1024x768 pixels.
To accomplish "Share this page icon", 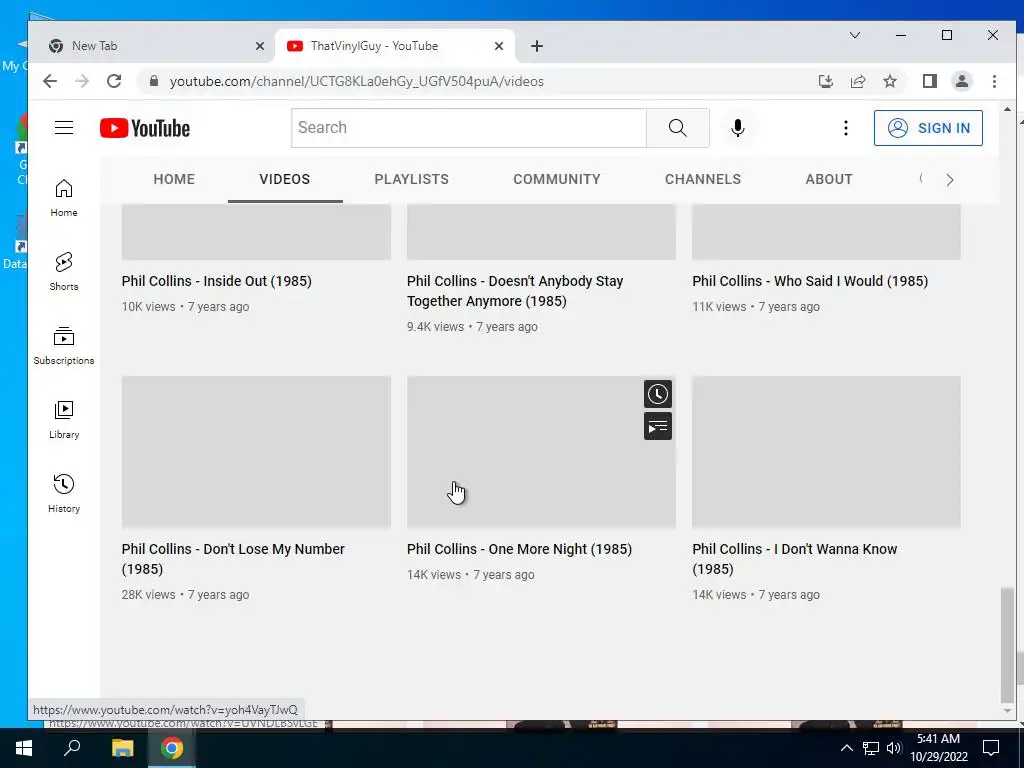I will 857,81.
